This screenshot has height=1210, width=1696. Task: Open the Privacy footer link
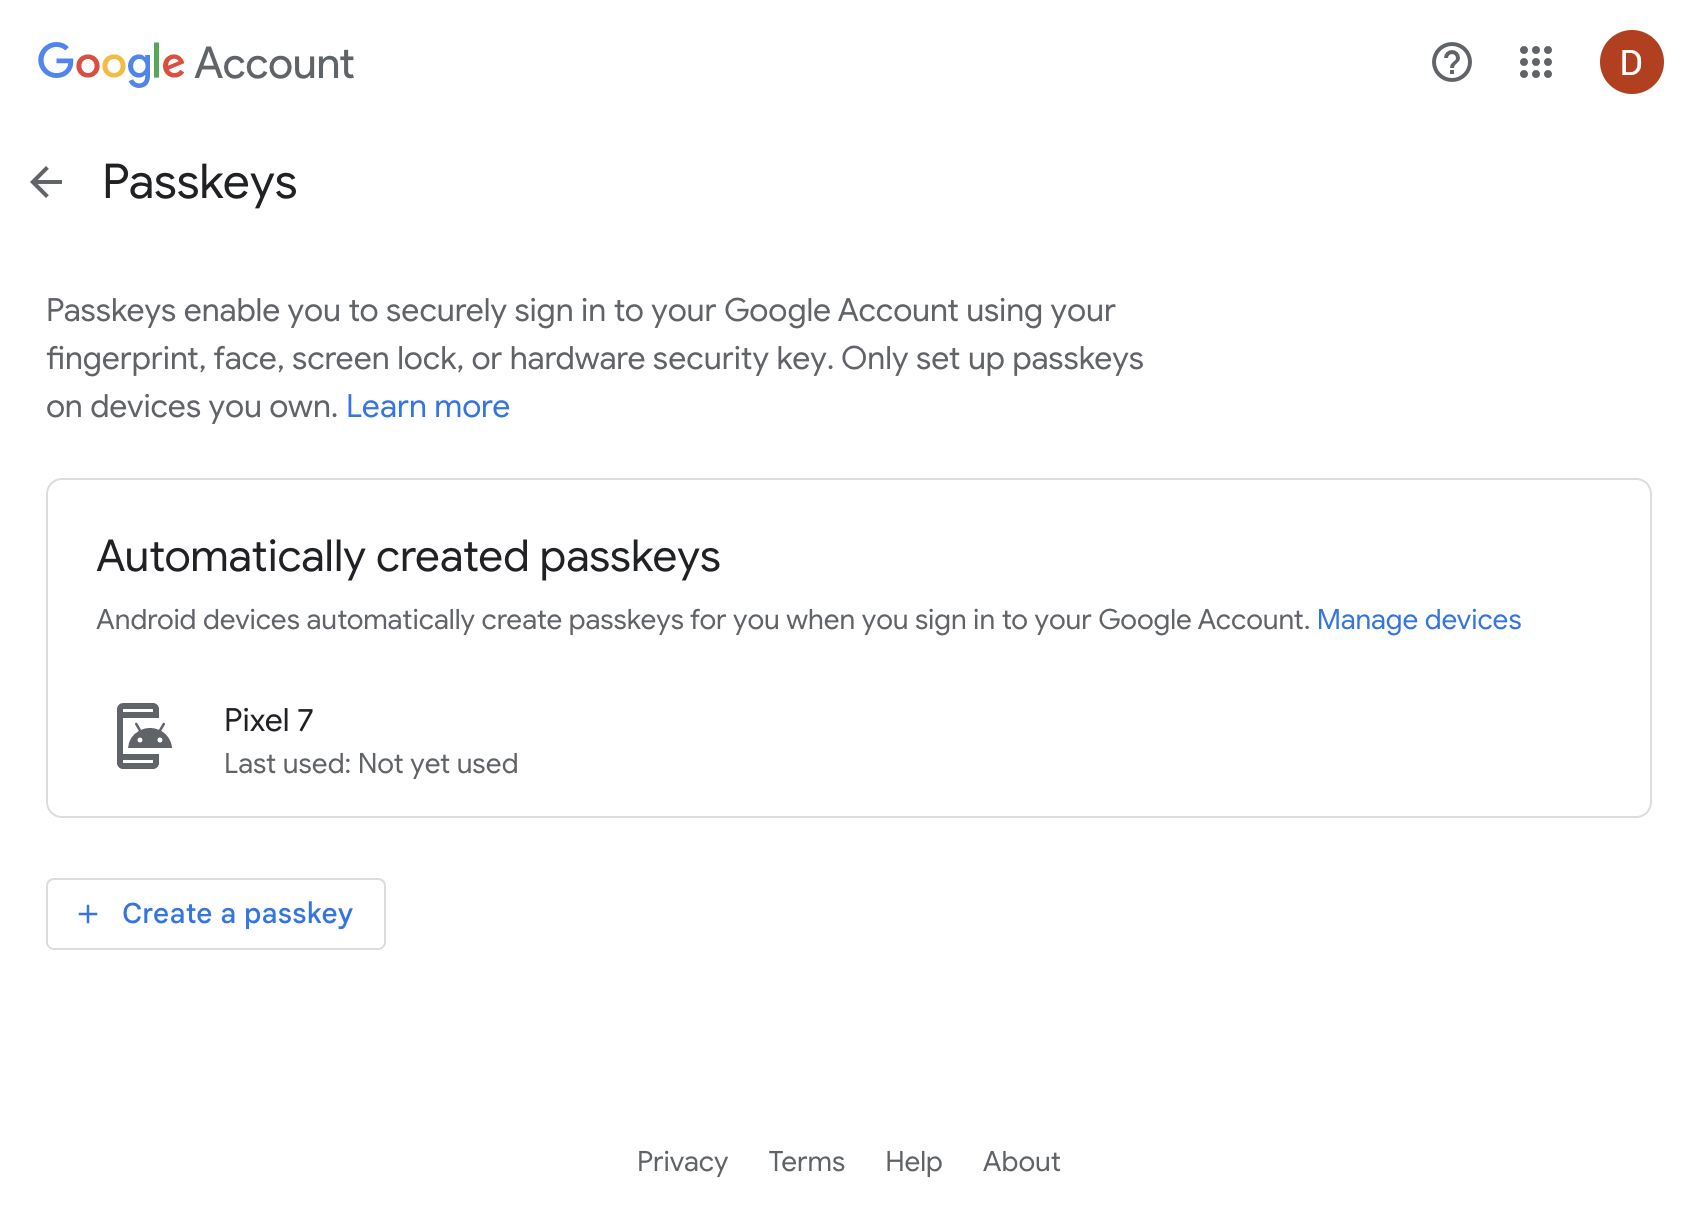point(682,1161)
